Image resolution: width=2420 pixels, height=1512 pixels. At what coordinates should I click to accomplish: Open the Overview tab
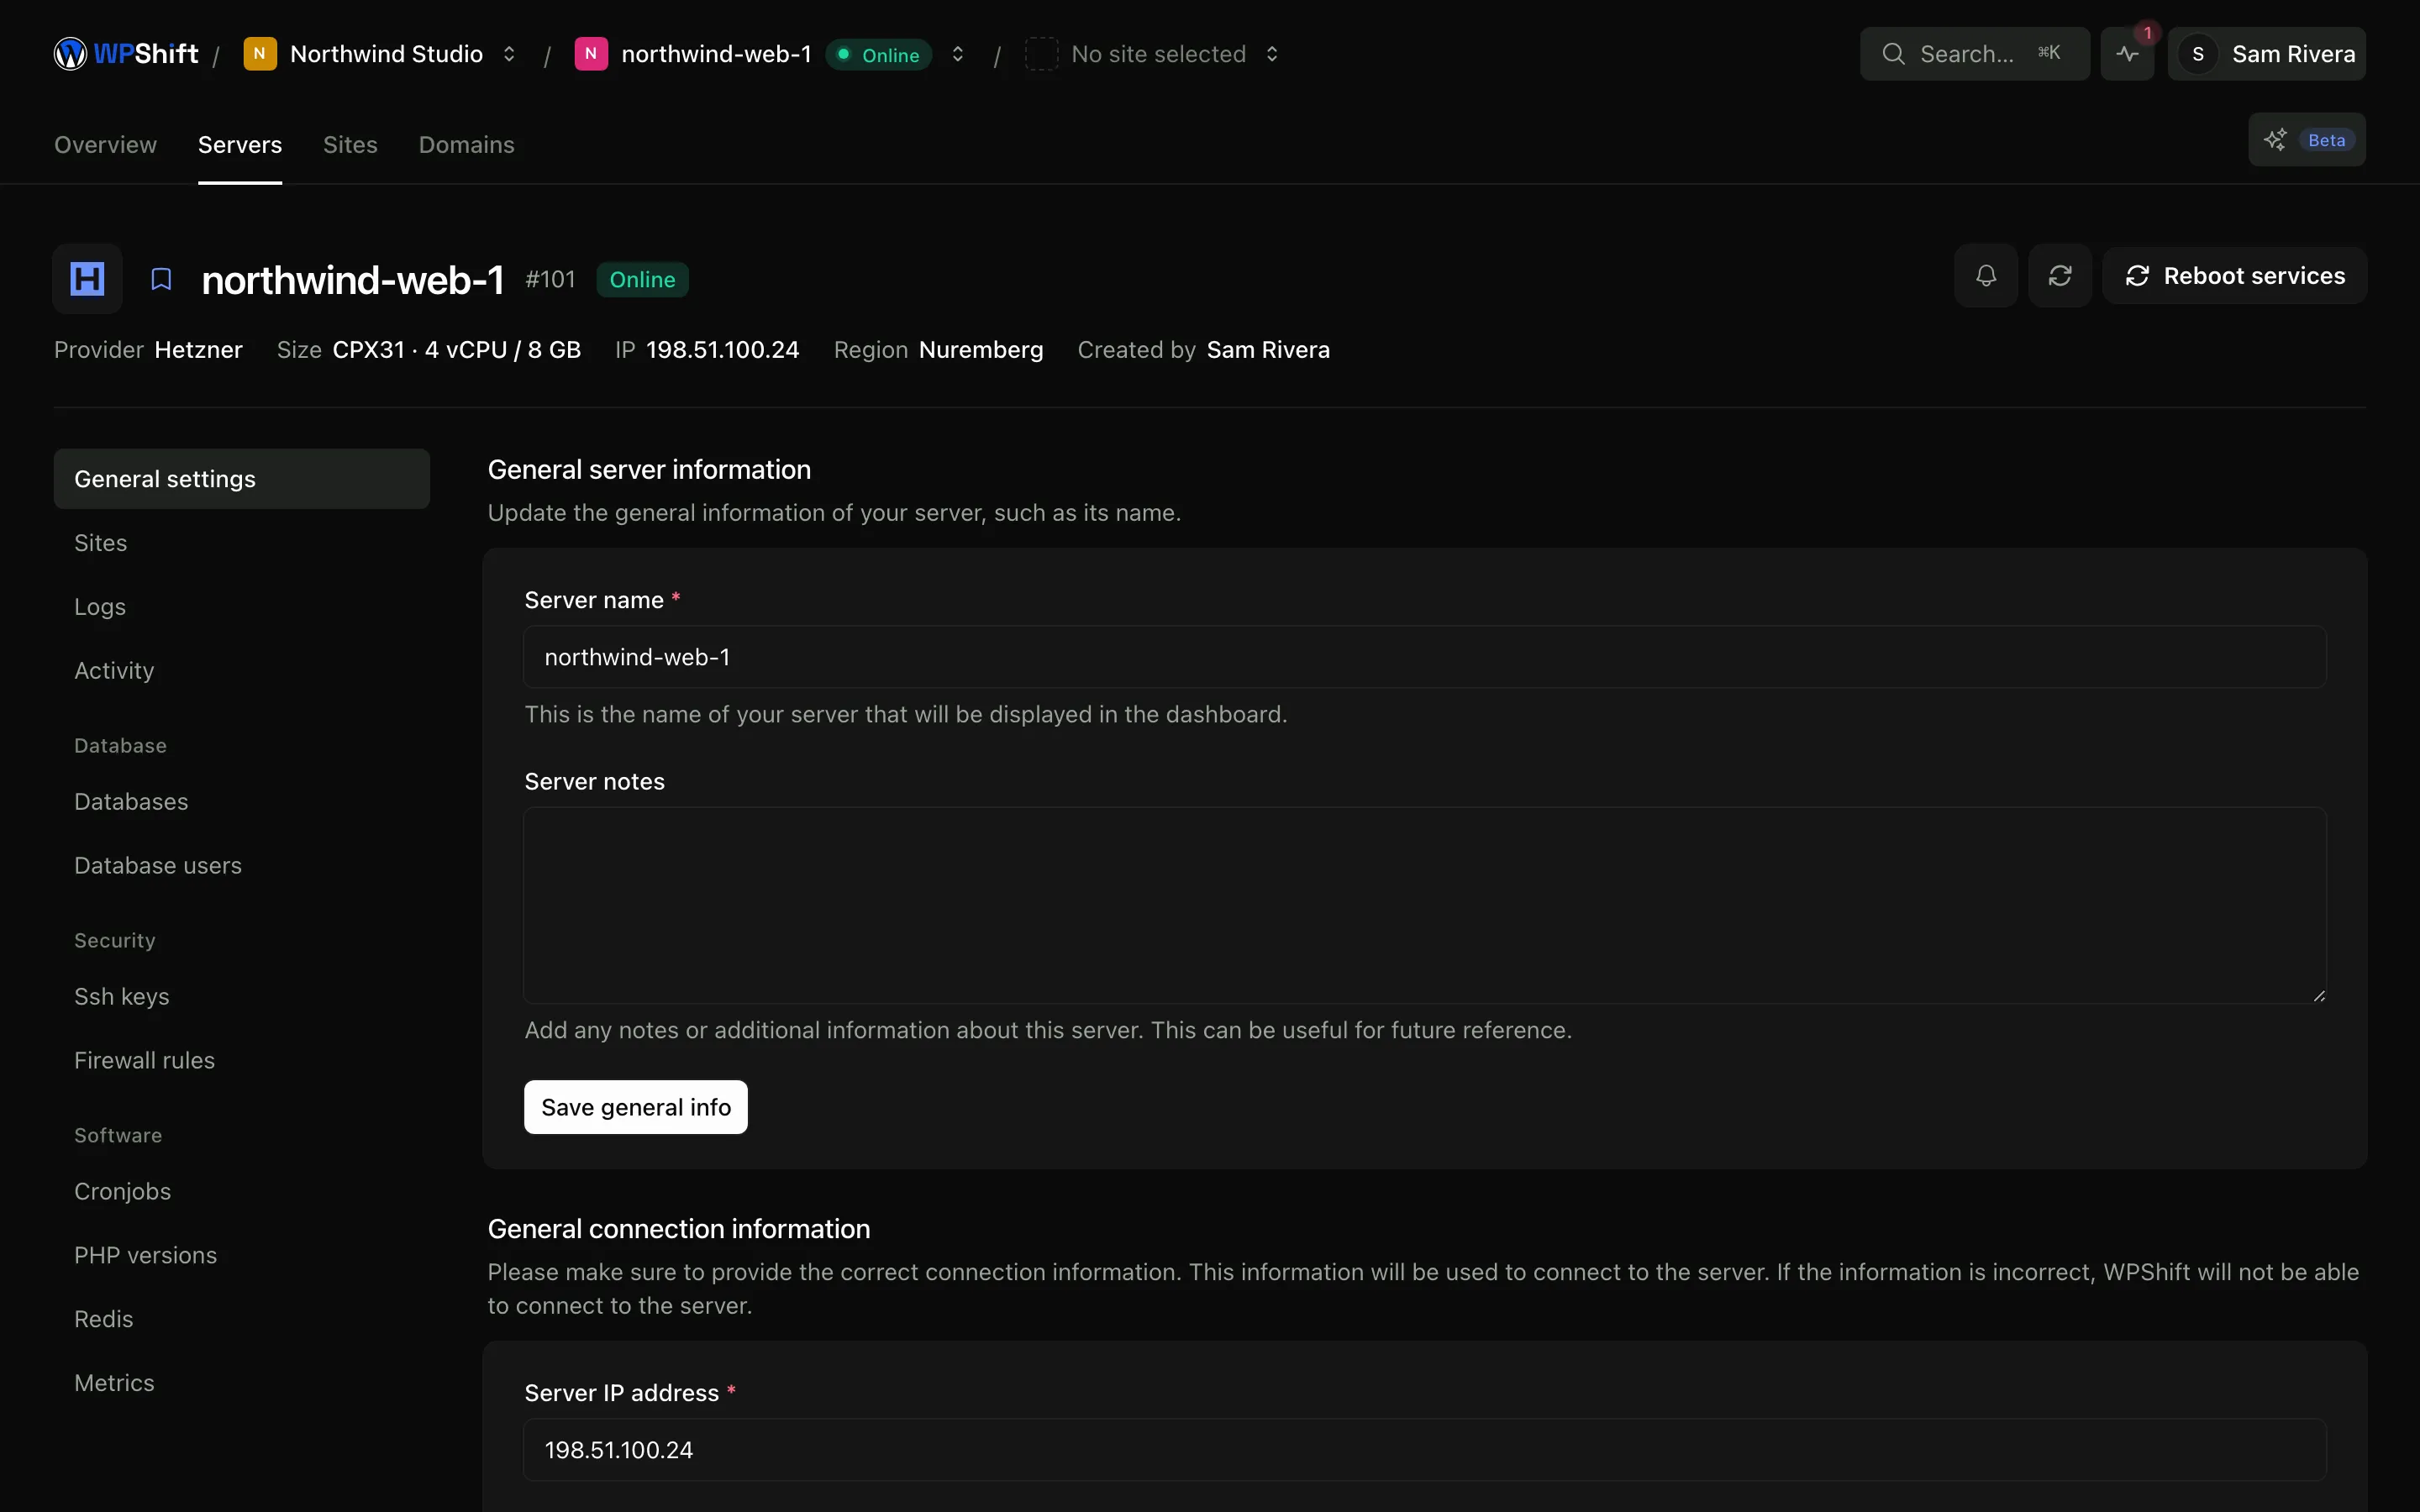pyautogui.click(x=105, y=145)
